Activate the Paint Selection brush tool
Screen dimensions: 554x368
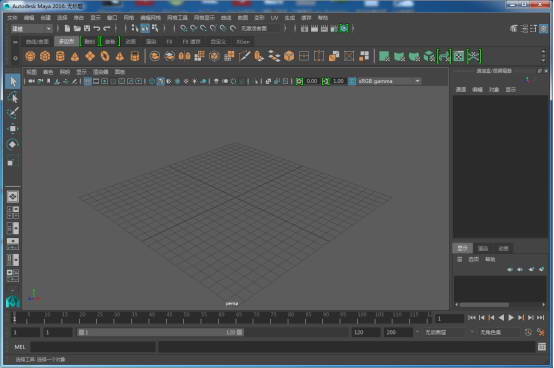(13, 113)
